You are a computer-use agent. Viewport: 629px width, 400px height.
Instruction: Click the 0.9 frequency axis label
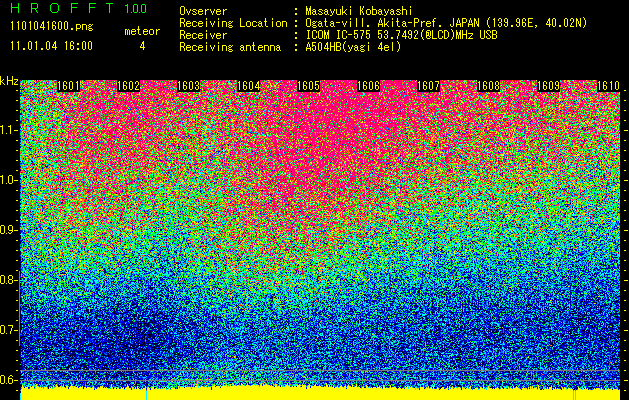tap(8, 230)
